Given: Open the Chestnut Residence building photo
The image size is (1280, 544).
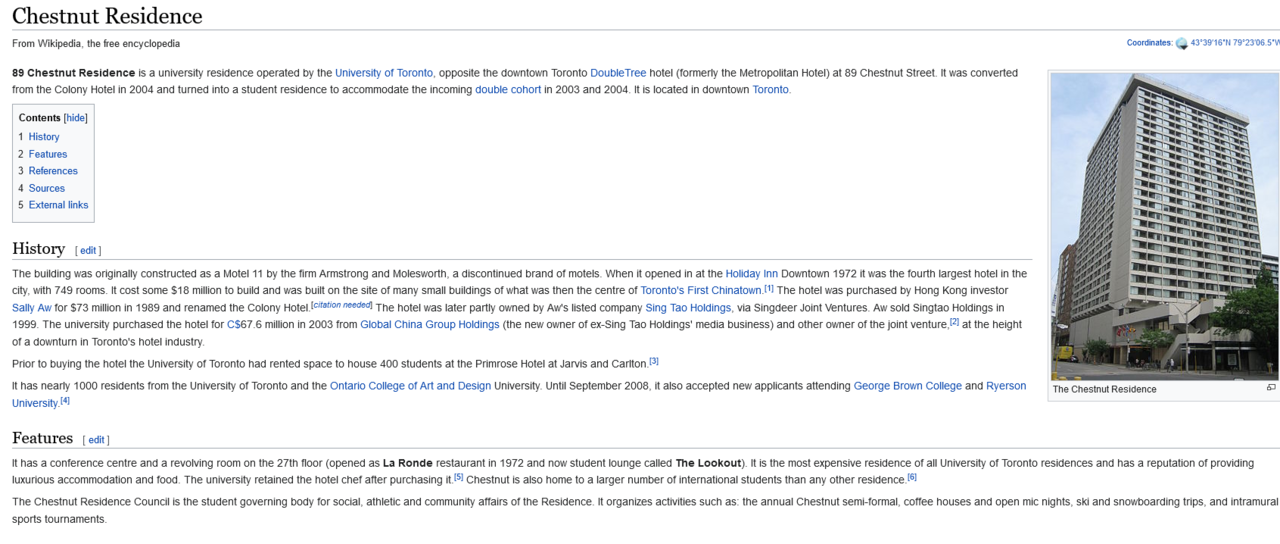Looking at the screenshot, I should click(1164, 226).
